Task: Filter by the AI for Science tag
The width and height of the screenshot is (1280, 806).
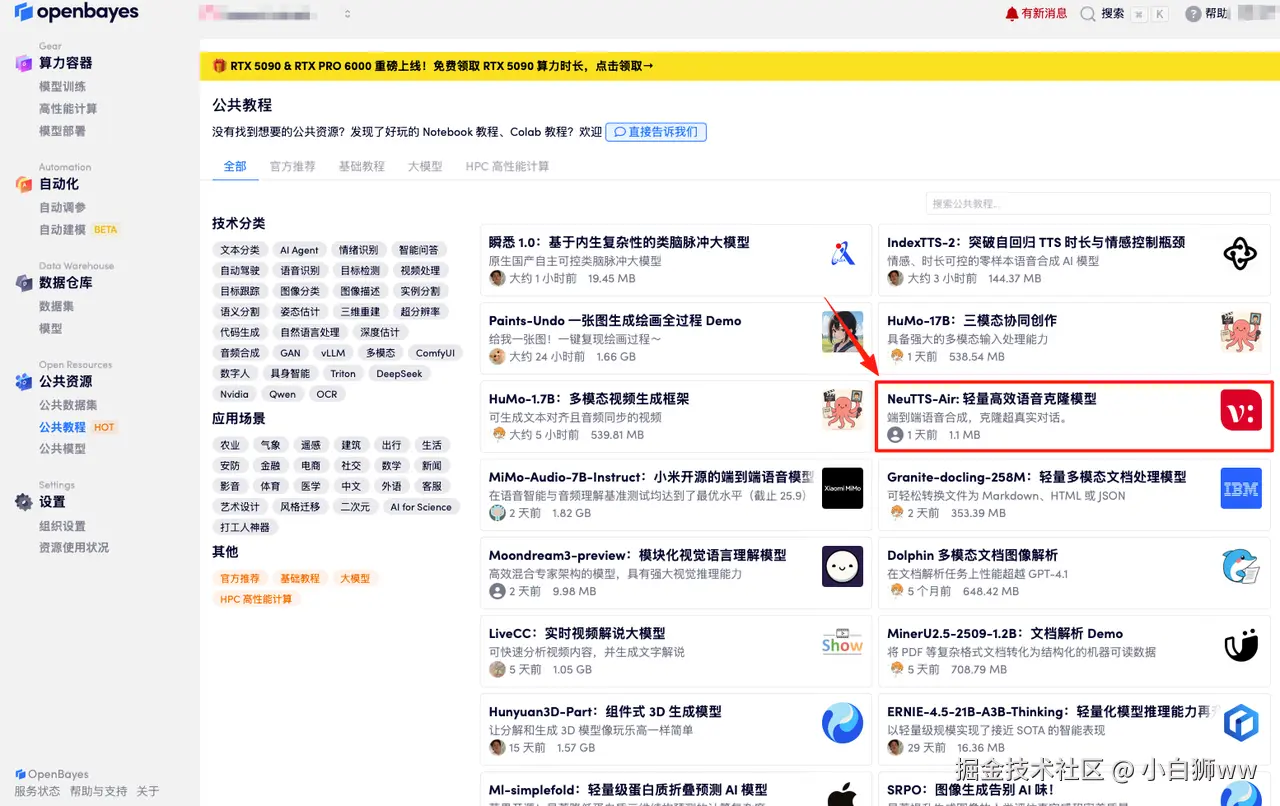Action: pyautogui.click(x=421, y=507)
